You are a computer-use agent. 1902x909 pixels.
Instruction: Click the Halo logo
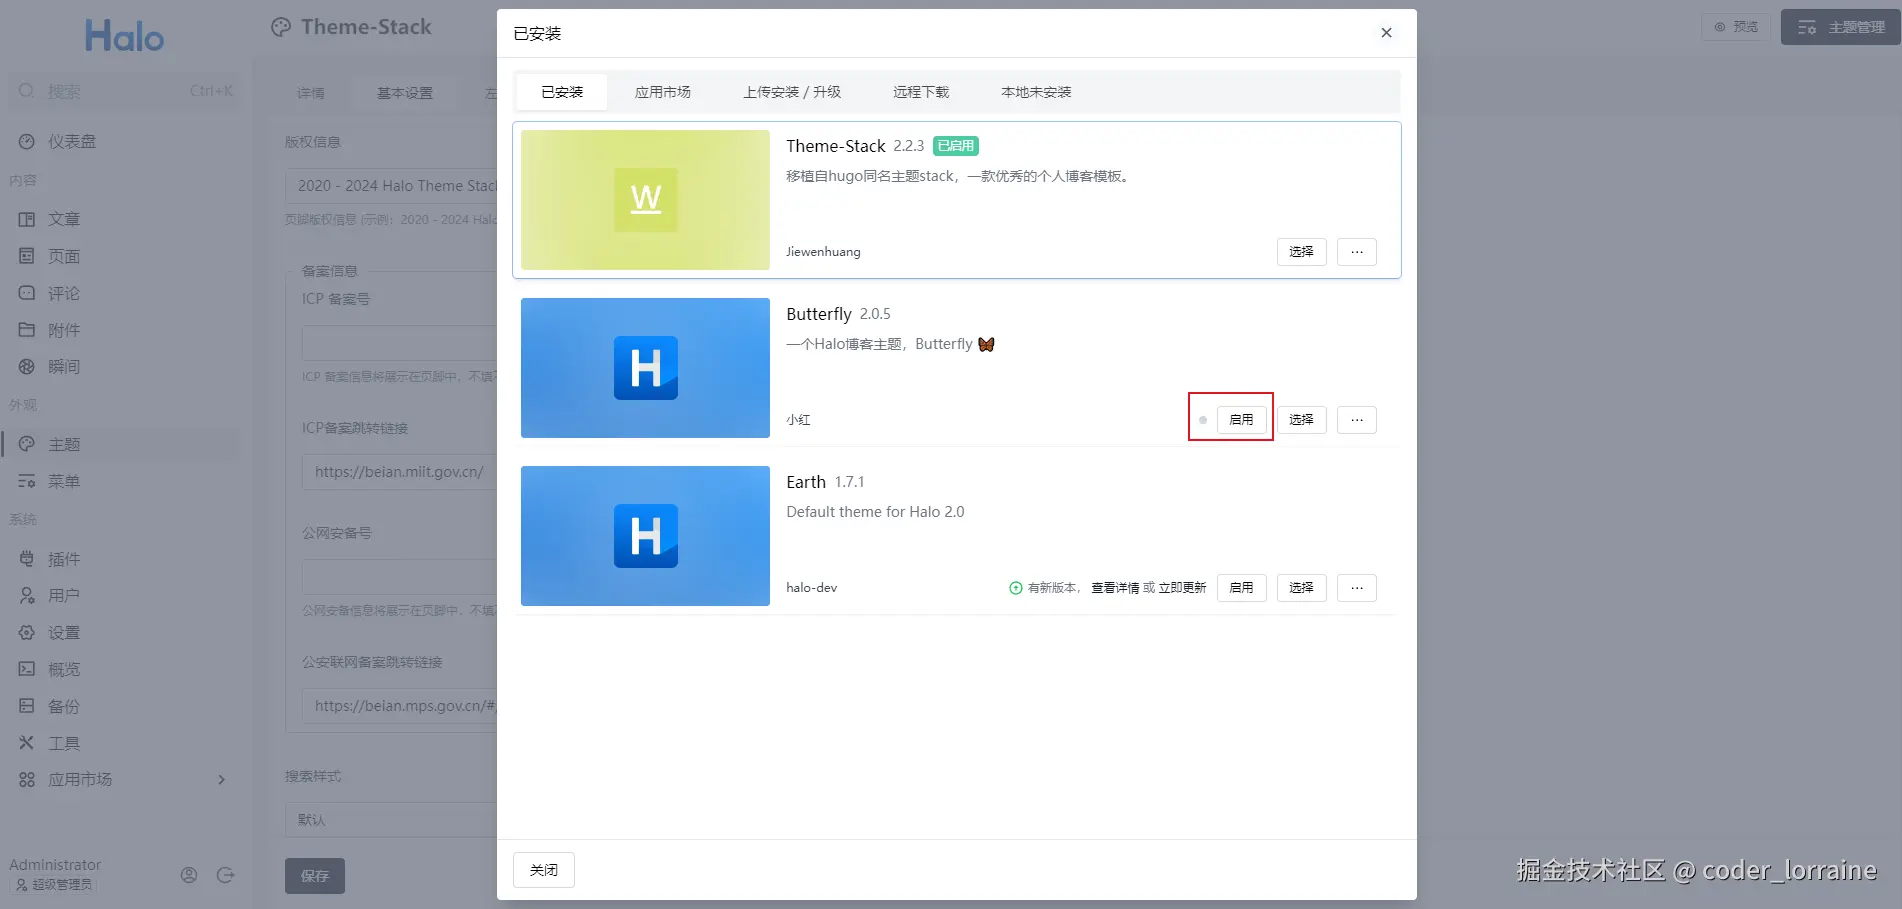point(124,36)
